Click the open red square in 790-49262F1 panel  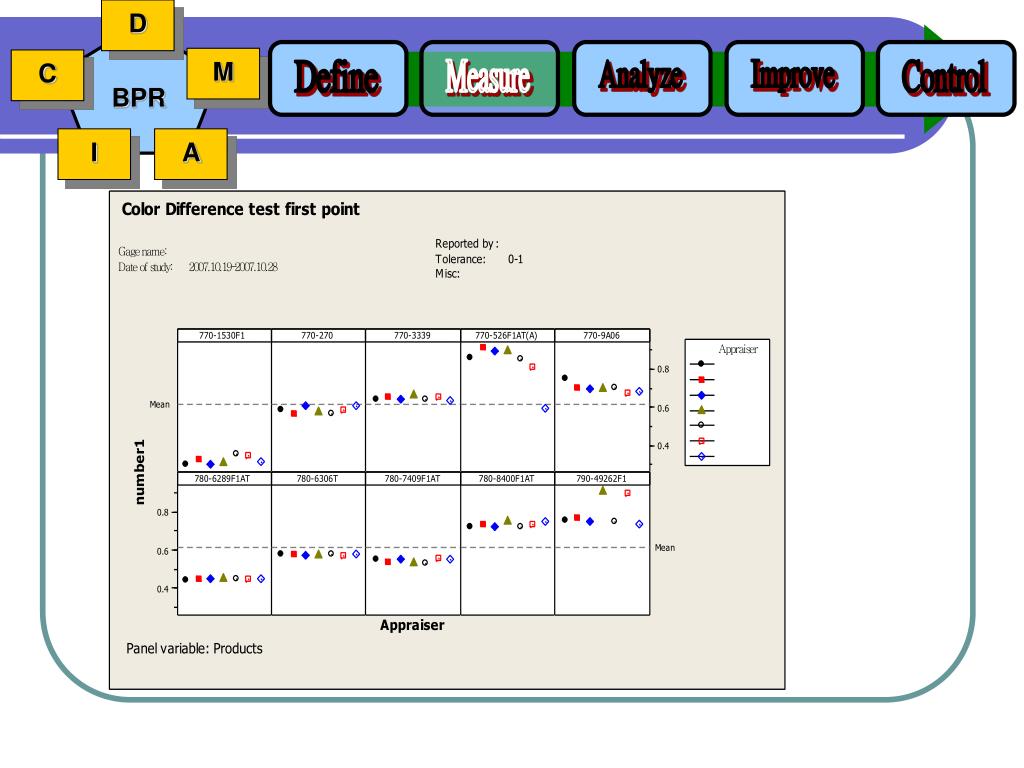click(x=628, y=494)
